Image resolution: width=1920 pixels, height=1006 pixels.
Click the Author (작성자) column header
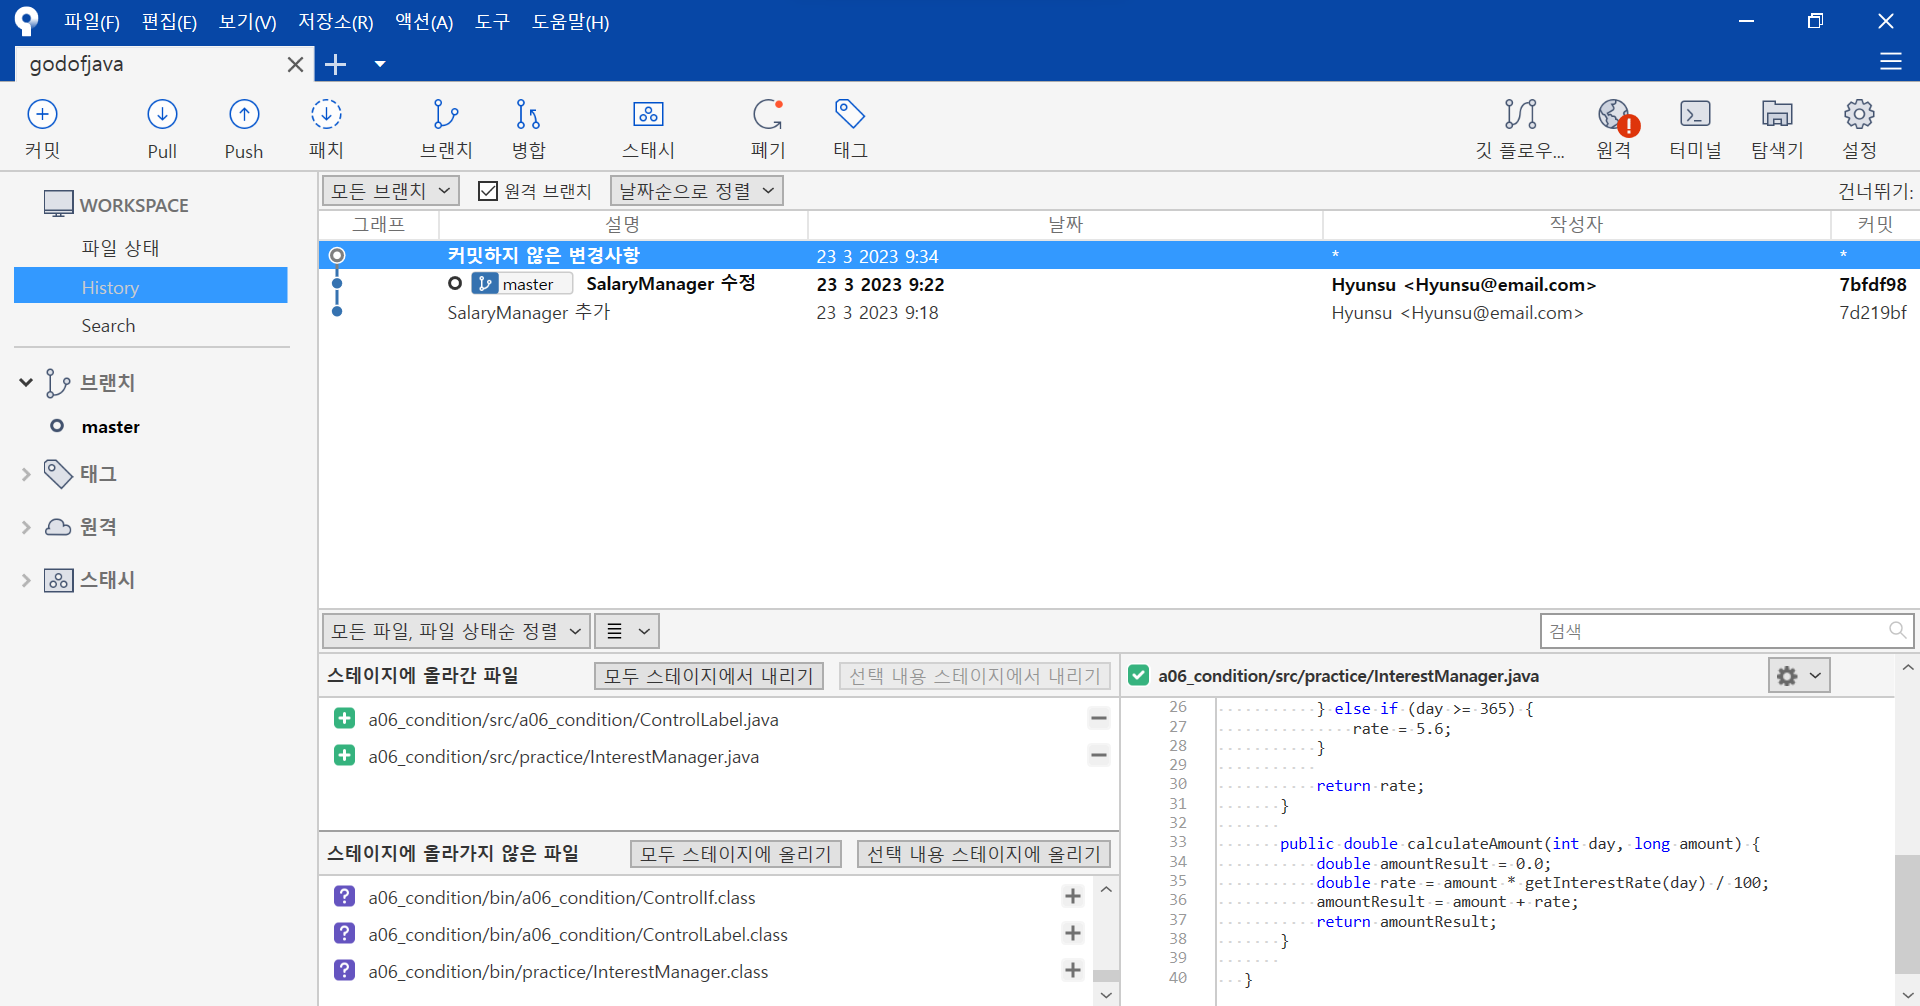coord(1576,224)
